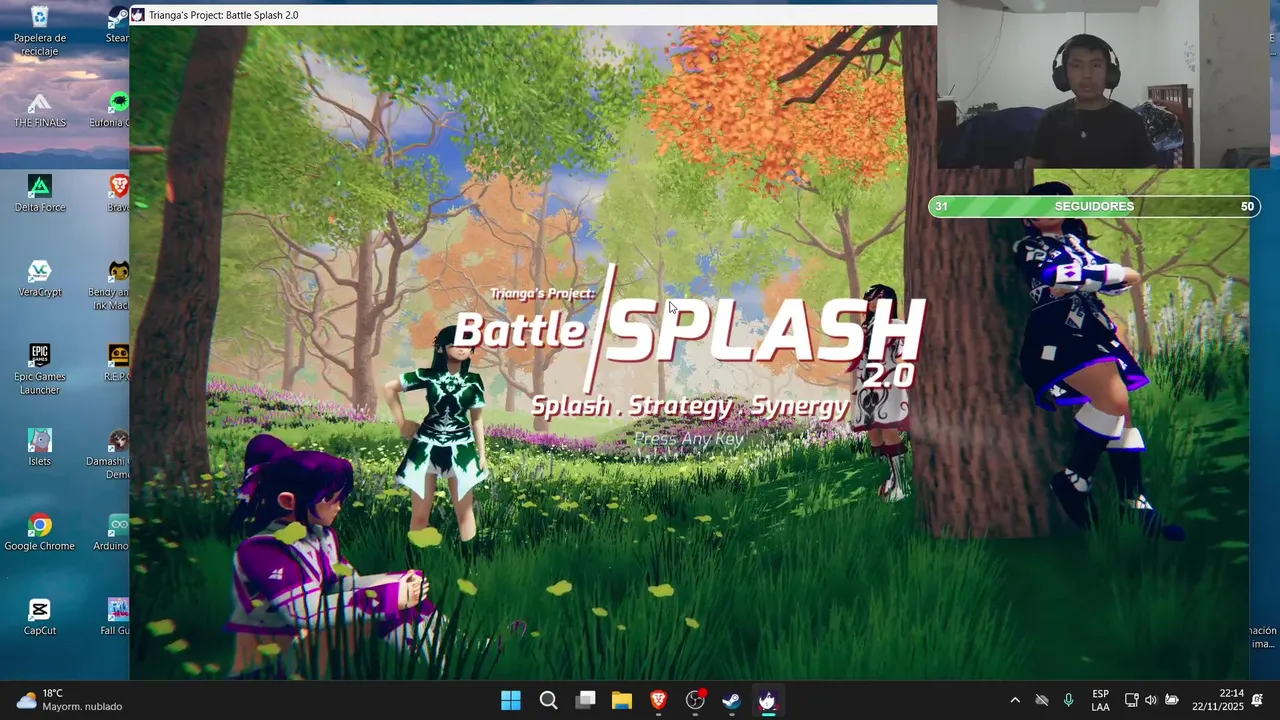Select VeraCrypt desktop shortcut
The width and height of the screenshot is (1280, 720).
pyautogui.click(x=39, y=279)
